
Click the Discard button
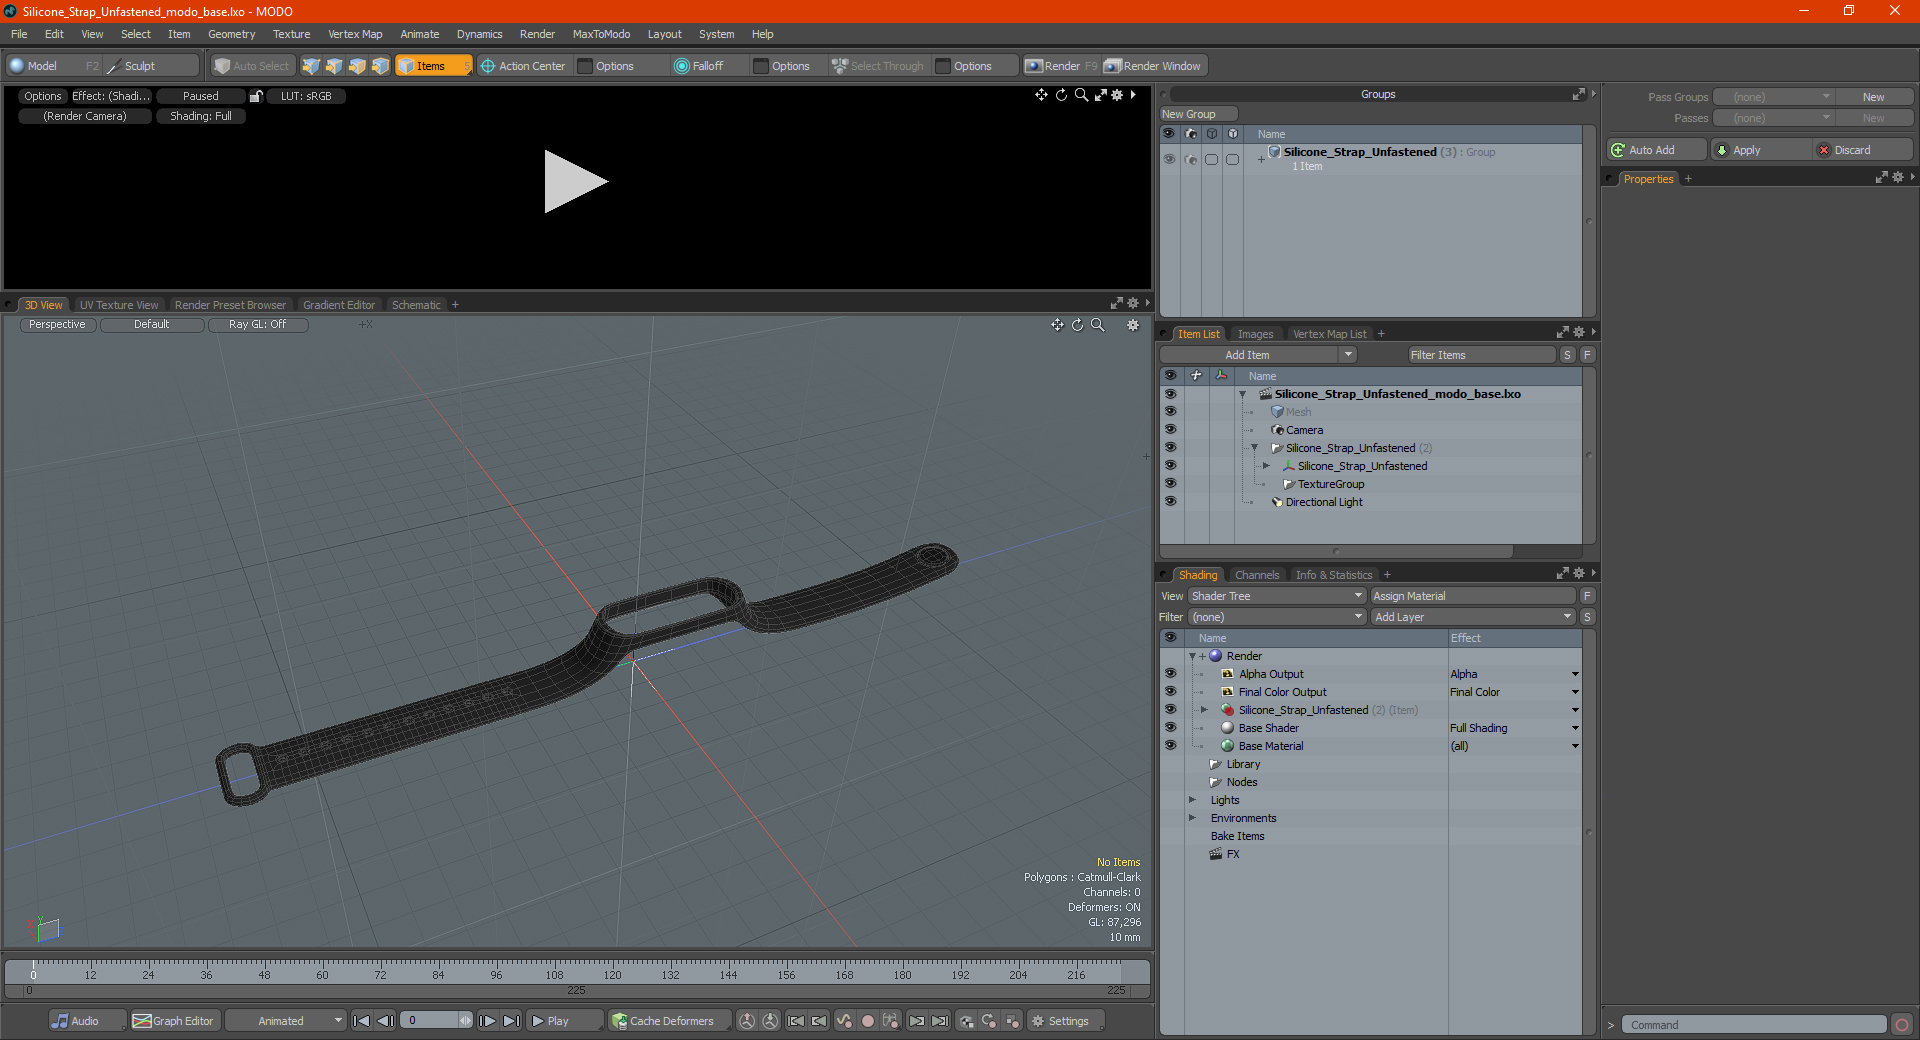1863,150
